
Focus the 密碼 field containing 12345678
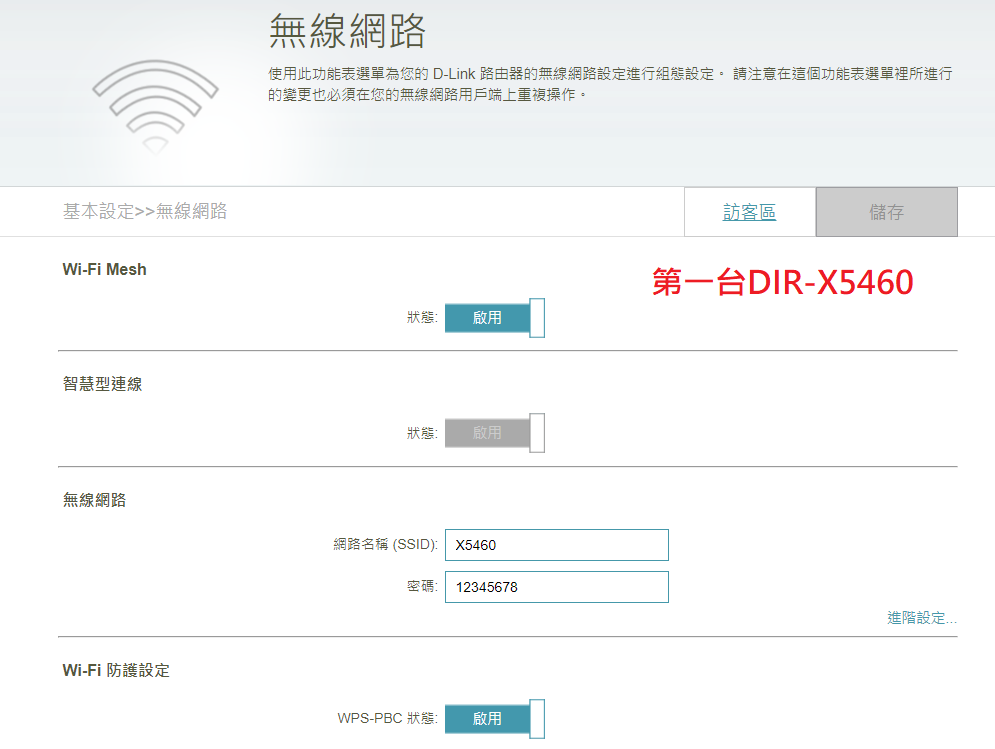pos(556,587)
